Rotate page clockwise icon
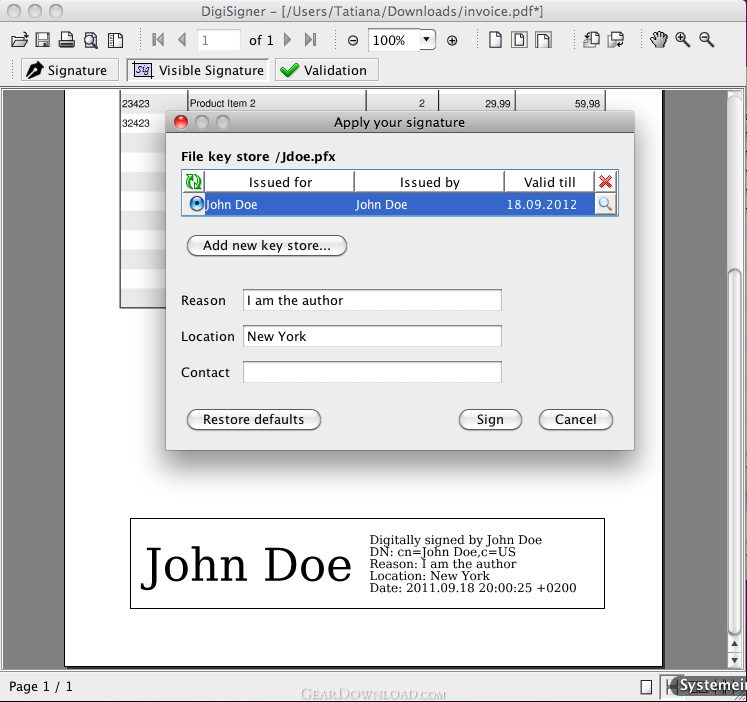Viewport: 747px width, 702px height. (616, 40)
